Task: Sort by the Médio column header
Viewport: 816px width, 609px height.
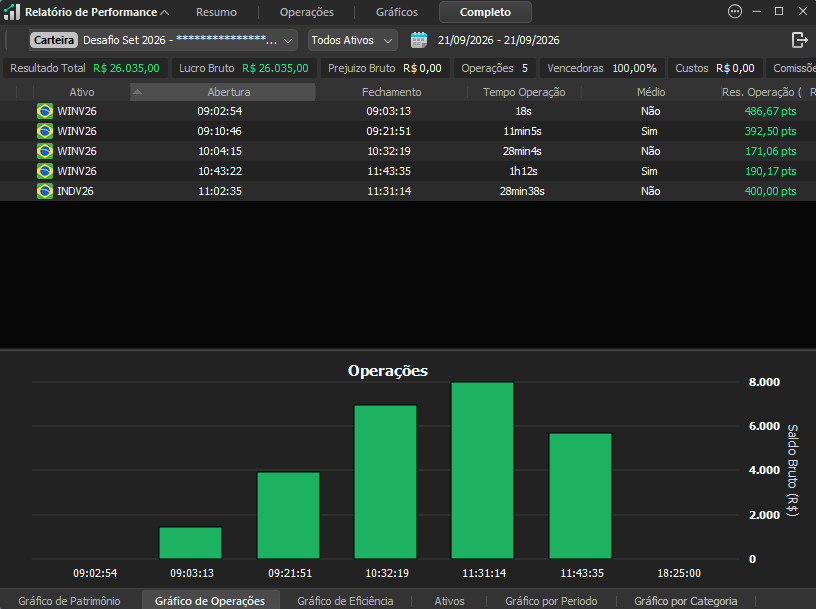Action: pos(651,92)
